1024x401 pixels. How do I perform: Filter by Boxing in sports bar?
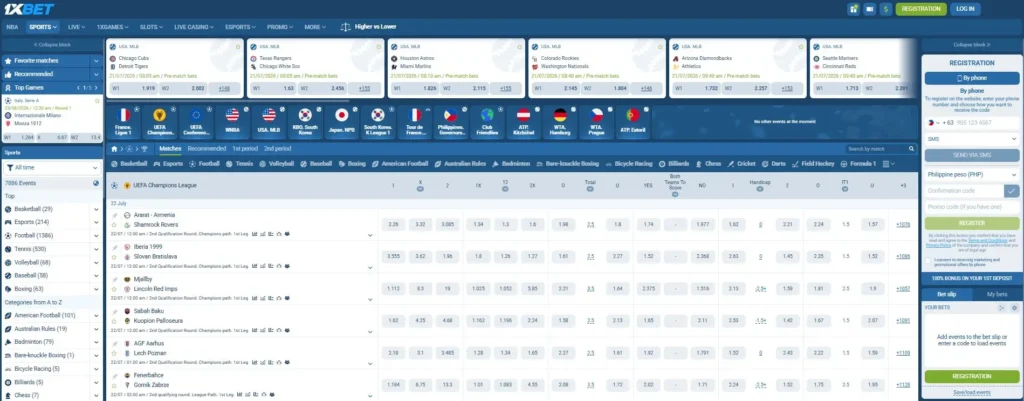352,164
